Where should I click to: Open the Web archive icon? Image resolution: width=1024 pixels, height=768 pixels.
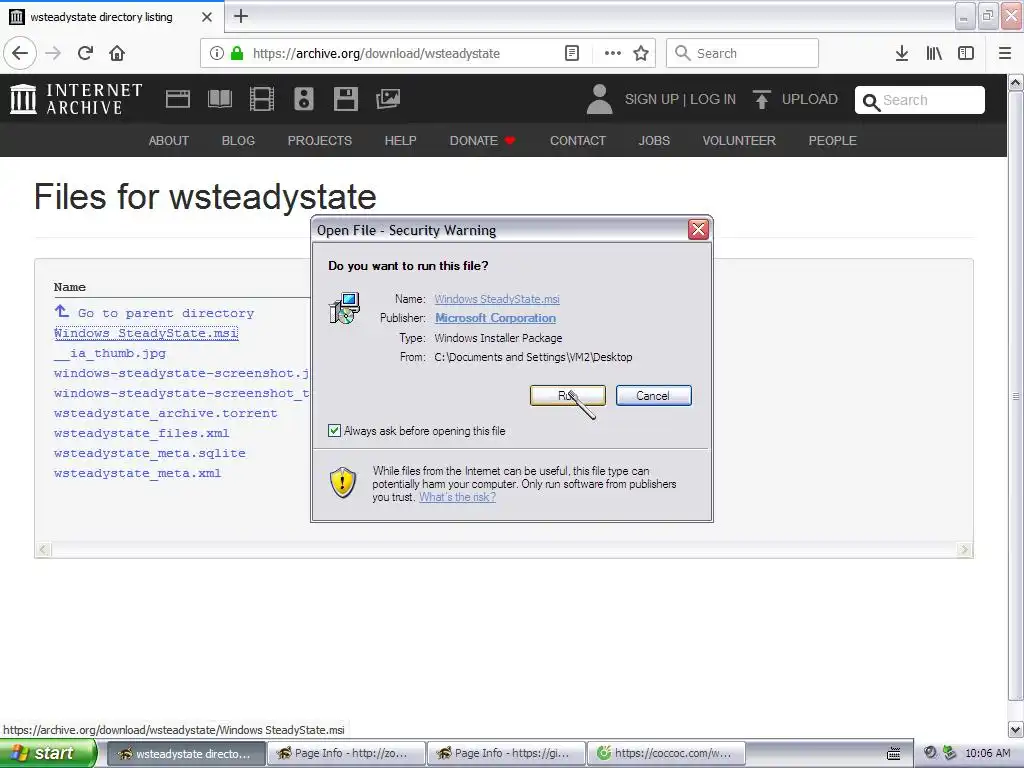[178, 99]
